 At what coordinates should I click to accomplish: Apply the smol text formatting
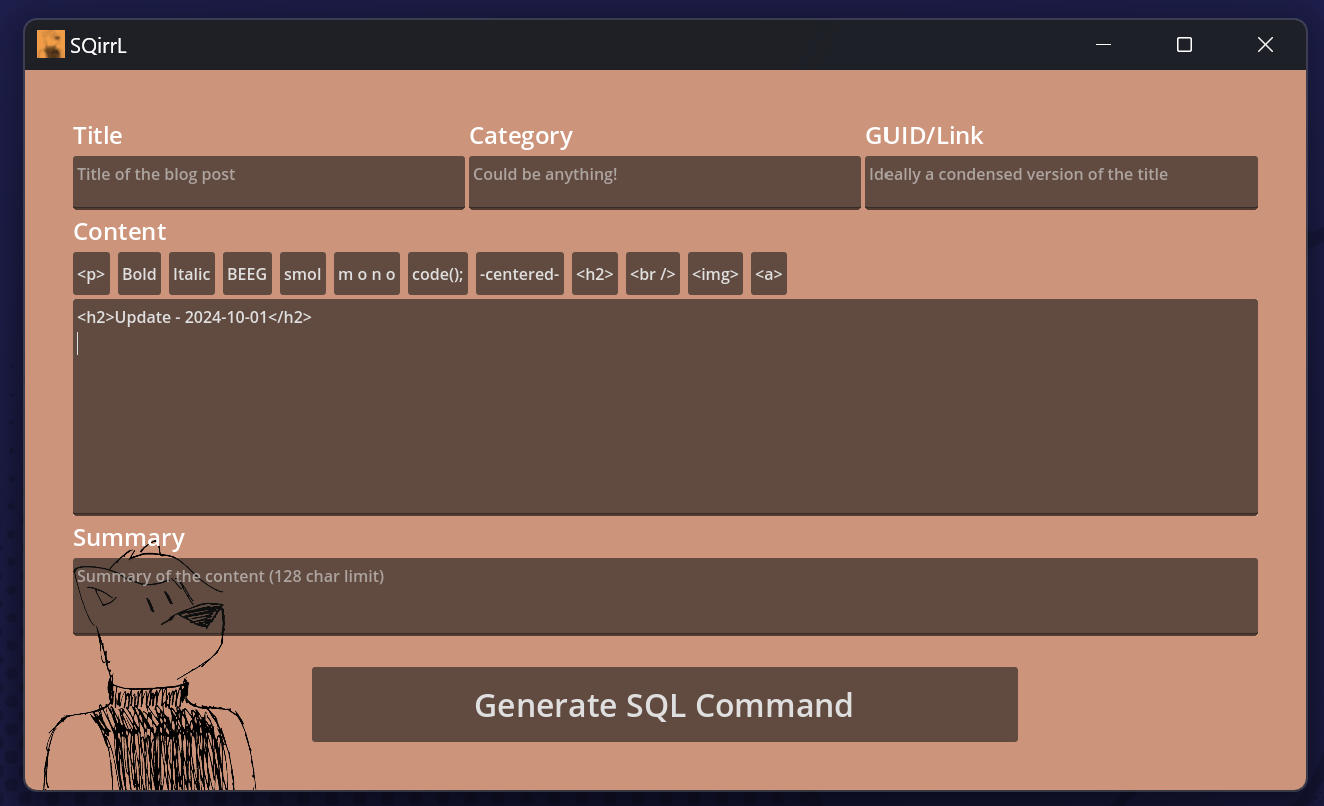pos(302,273)
